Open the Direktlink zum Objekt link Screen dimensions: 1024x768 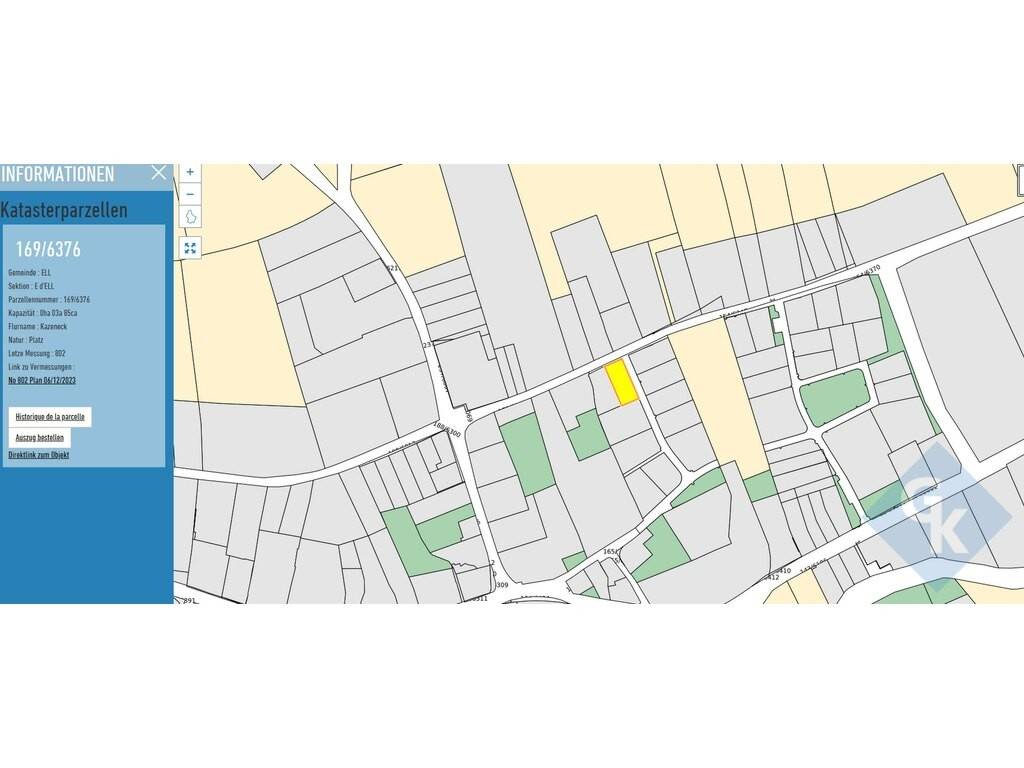click(39, 455)
